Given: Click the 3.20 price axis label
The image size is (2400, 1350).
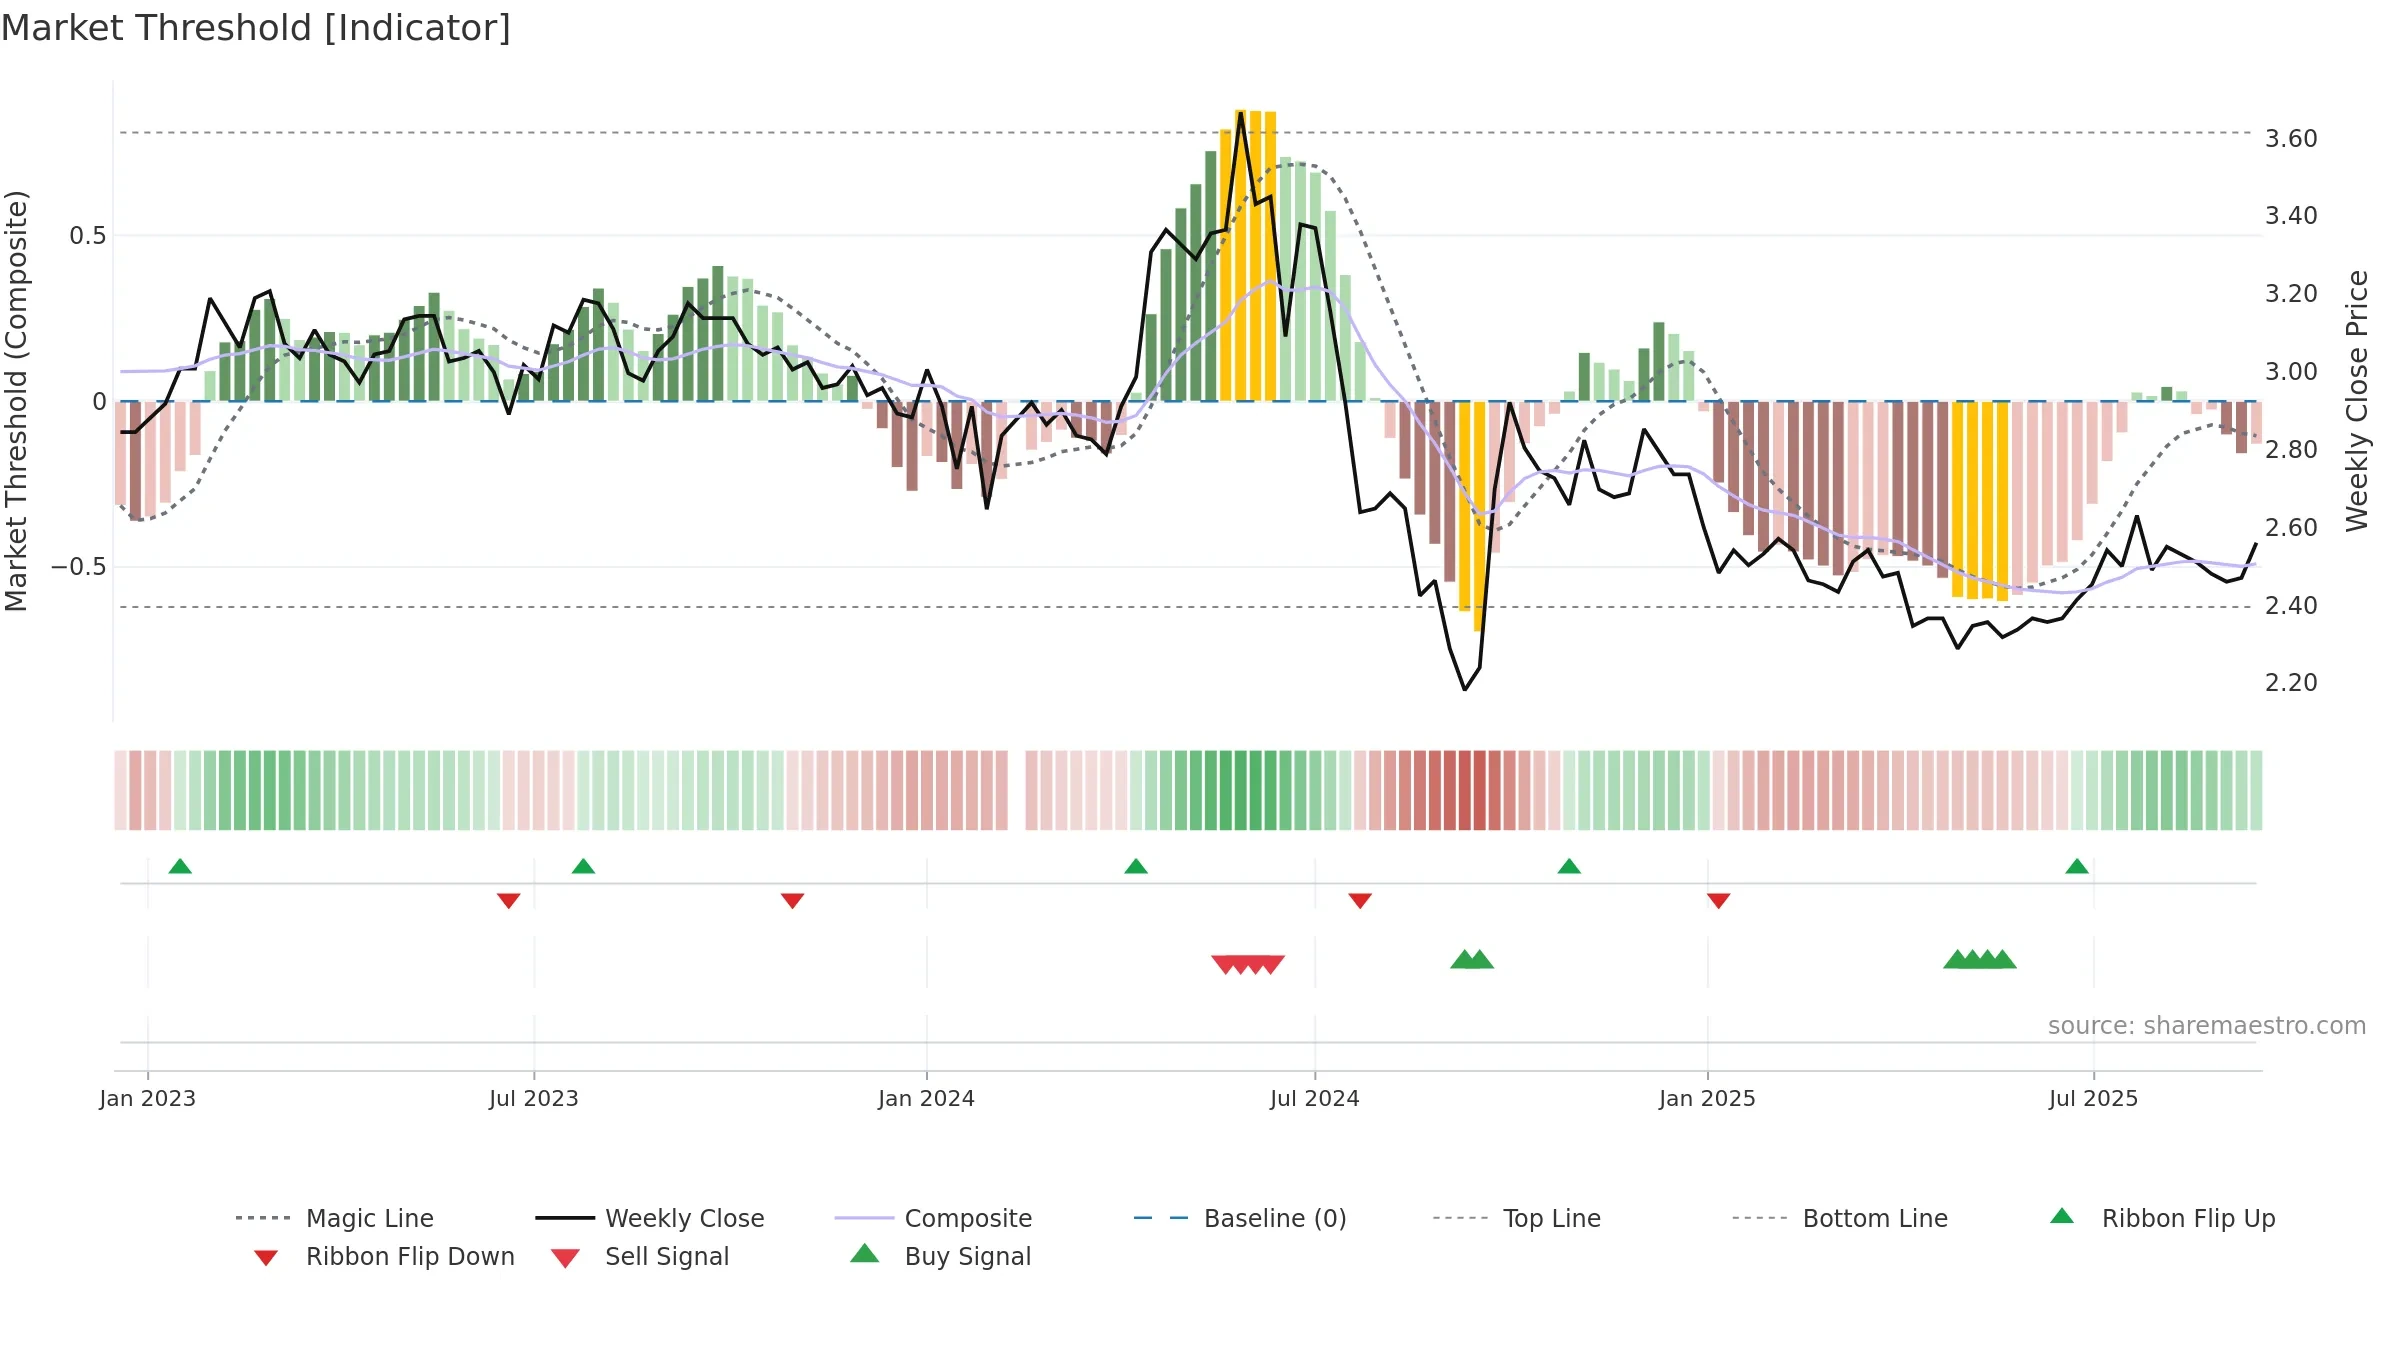Looking at the screenshot, I should [2291, 294].
